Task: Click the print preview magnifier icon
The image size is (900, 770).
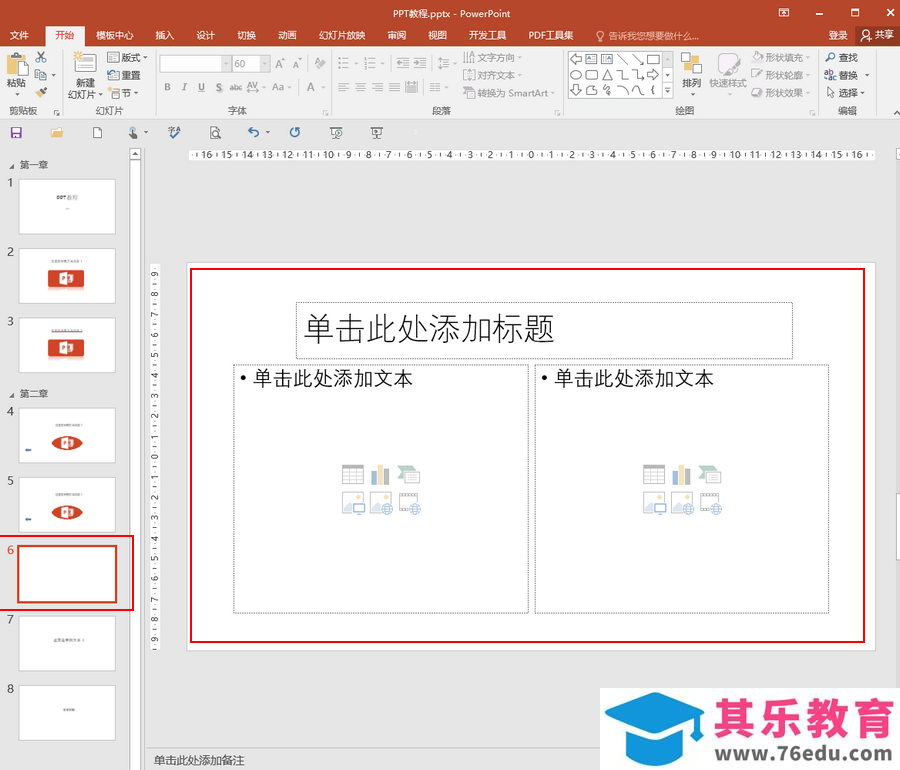Action: (215, 133)
